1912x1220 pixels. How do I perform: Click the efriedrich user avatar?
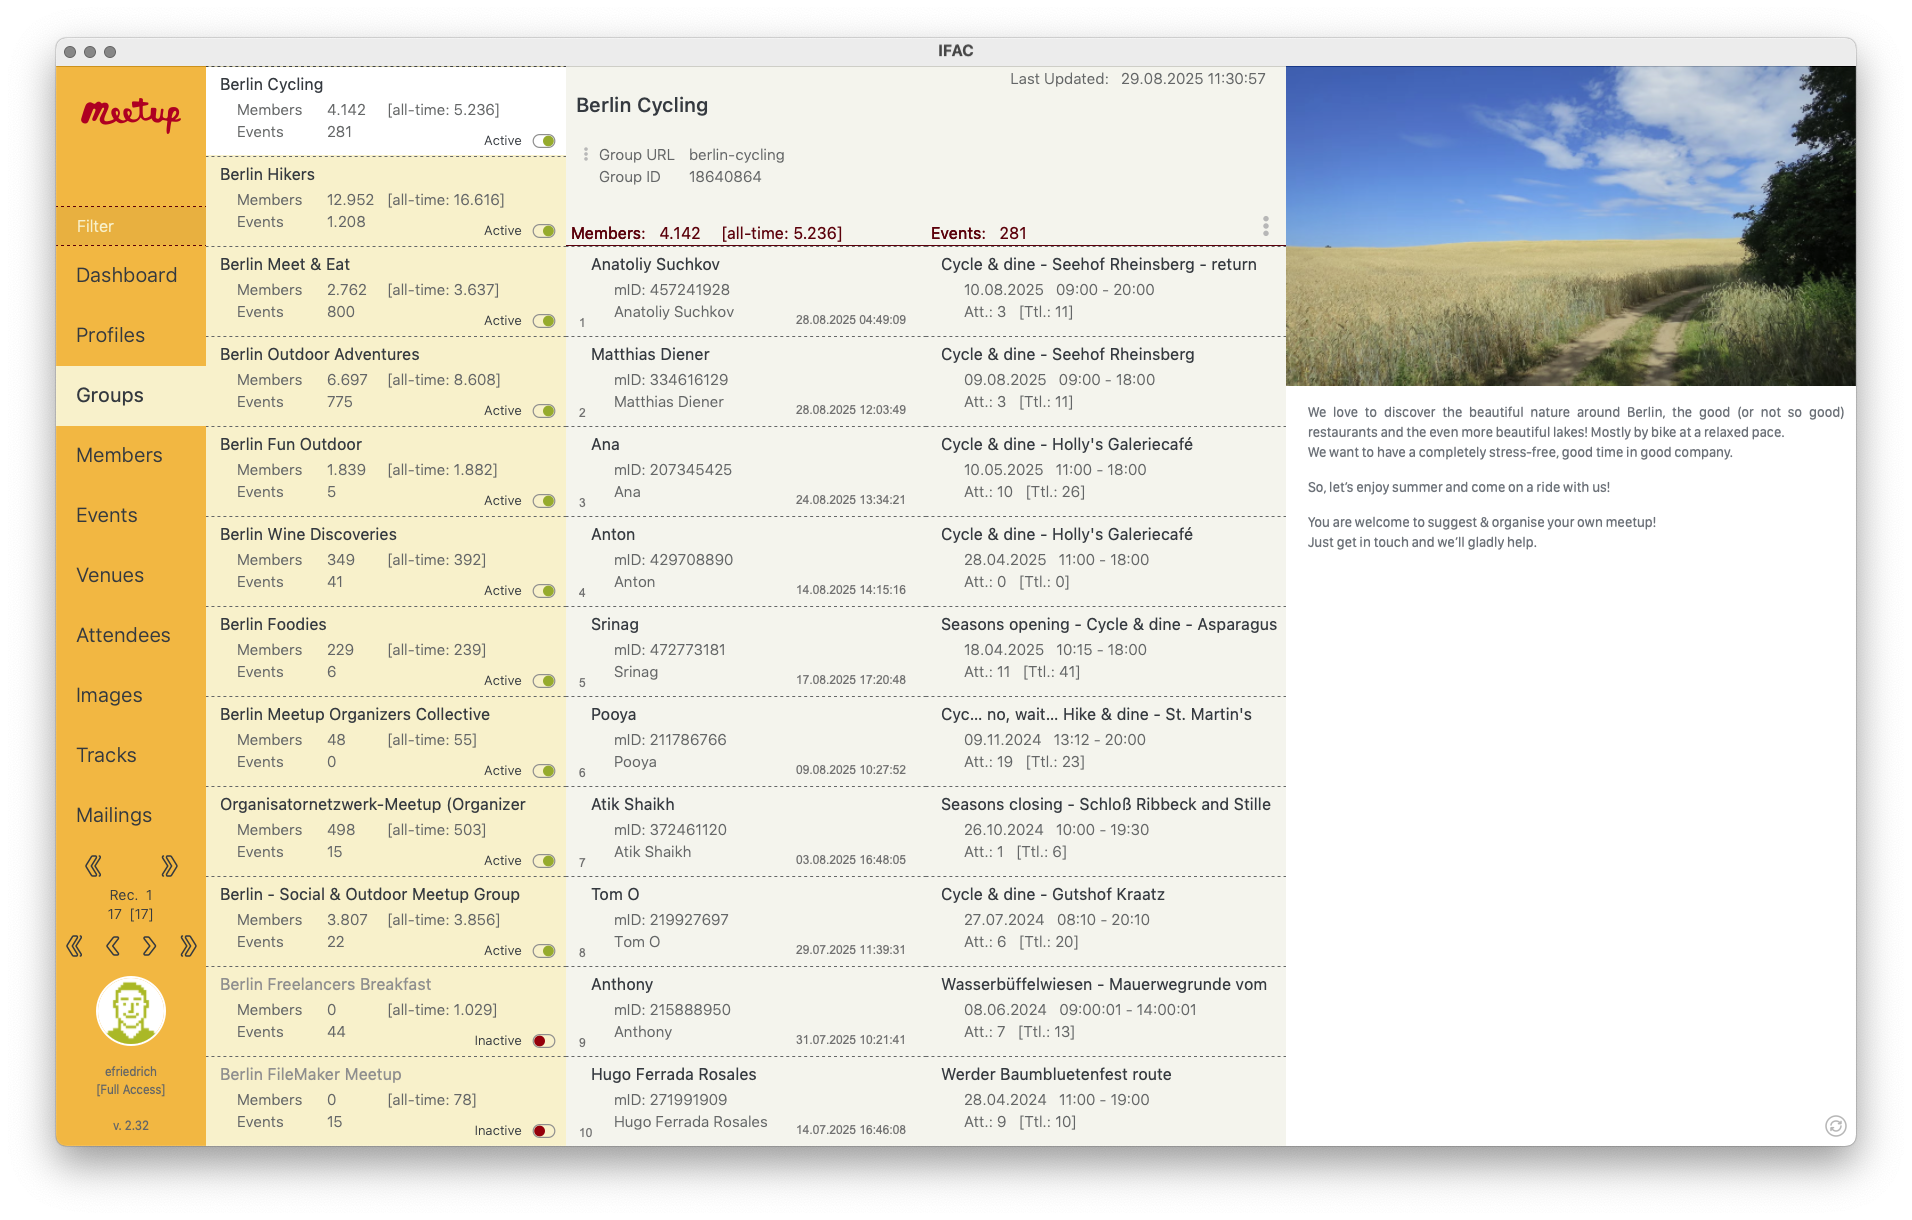click(x=131, y=1011)
